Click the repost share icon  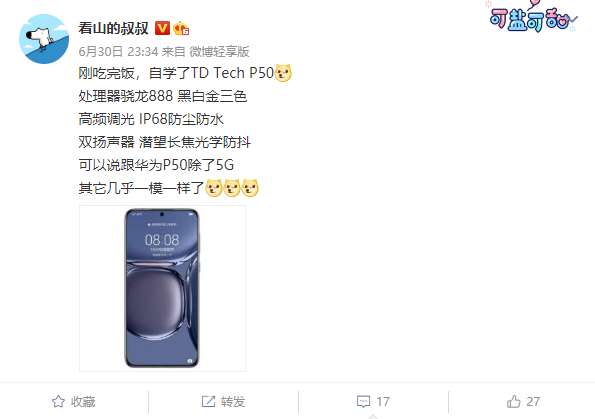click(208, 402)
